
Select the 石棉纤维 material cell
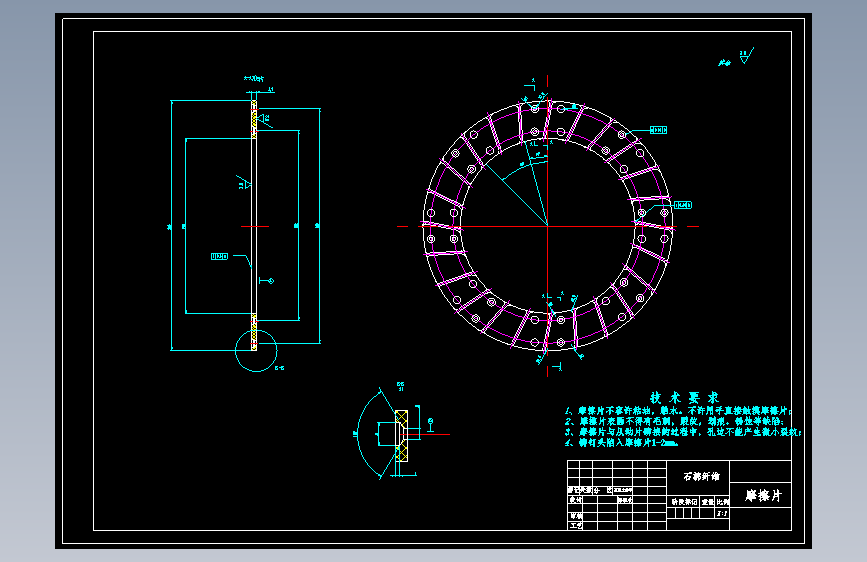pyautogui.click(x=698, y=476)
